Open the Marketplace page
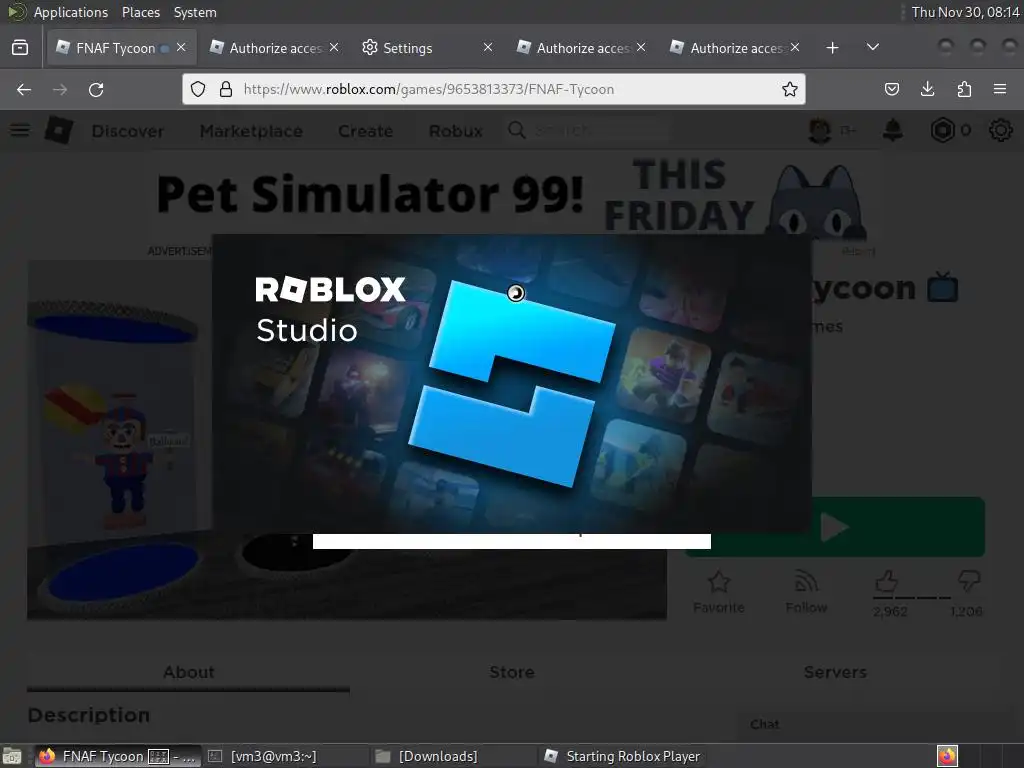Image resolution: width=1024 pixels, height=768 pixels. pyautogui.click(x=251, y=131)
